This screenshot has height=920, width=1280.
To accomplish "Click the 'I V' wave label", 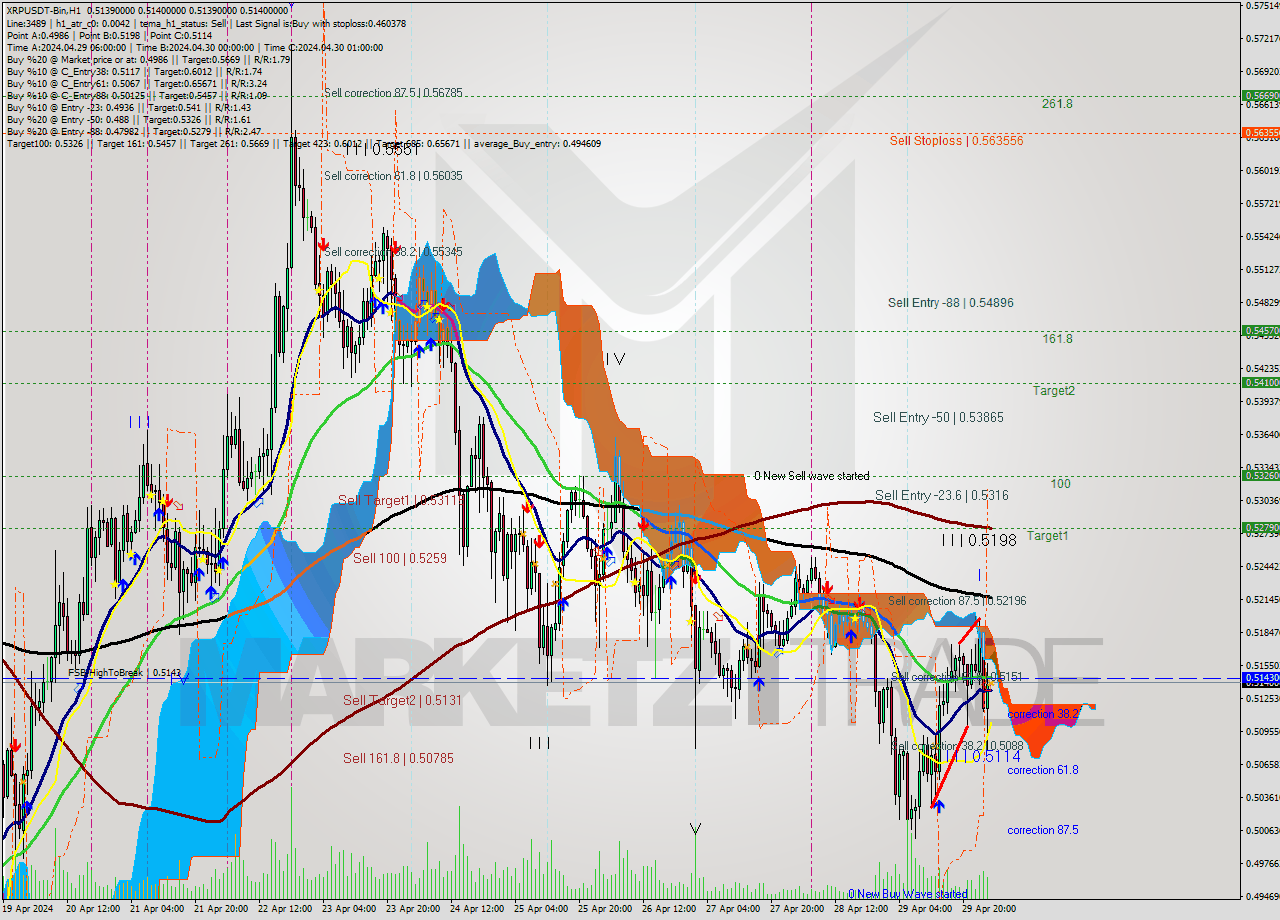I will coord(614,359).
